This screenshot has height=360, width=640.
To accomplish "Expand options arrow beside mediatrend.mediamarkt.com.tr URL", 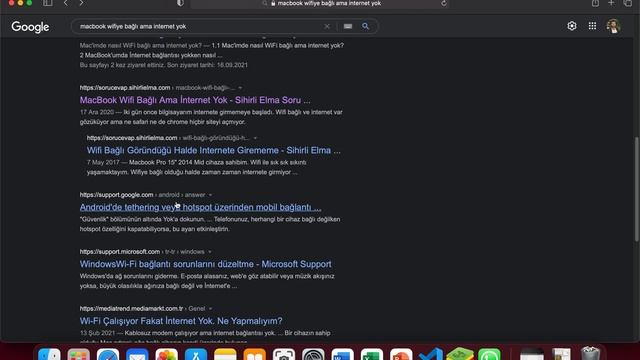I will [210, 309].
